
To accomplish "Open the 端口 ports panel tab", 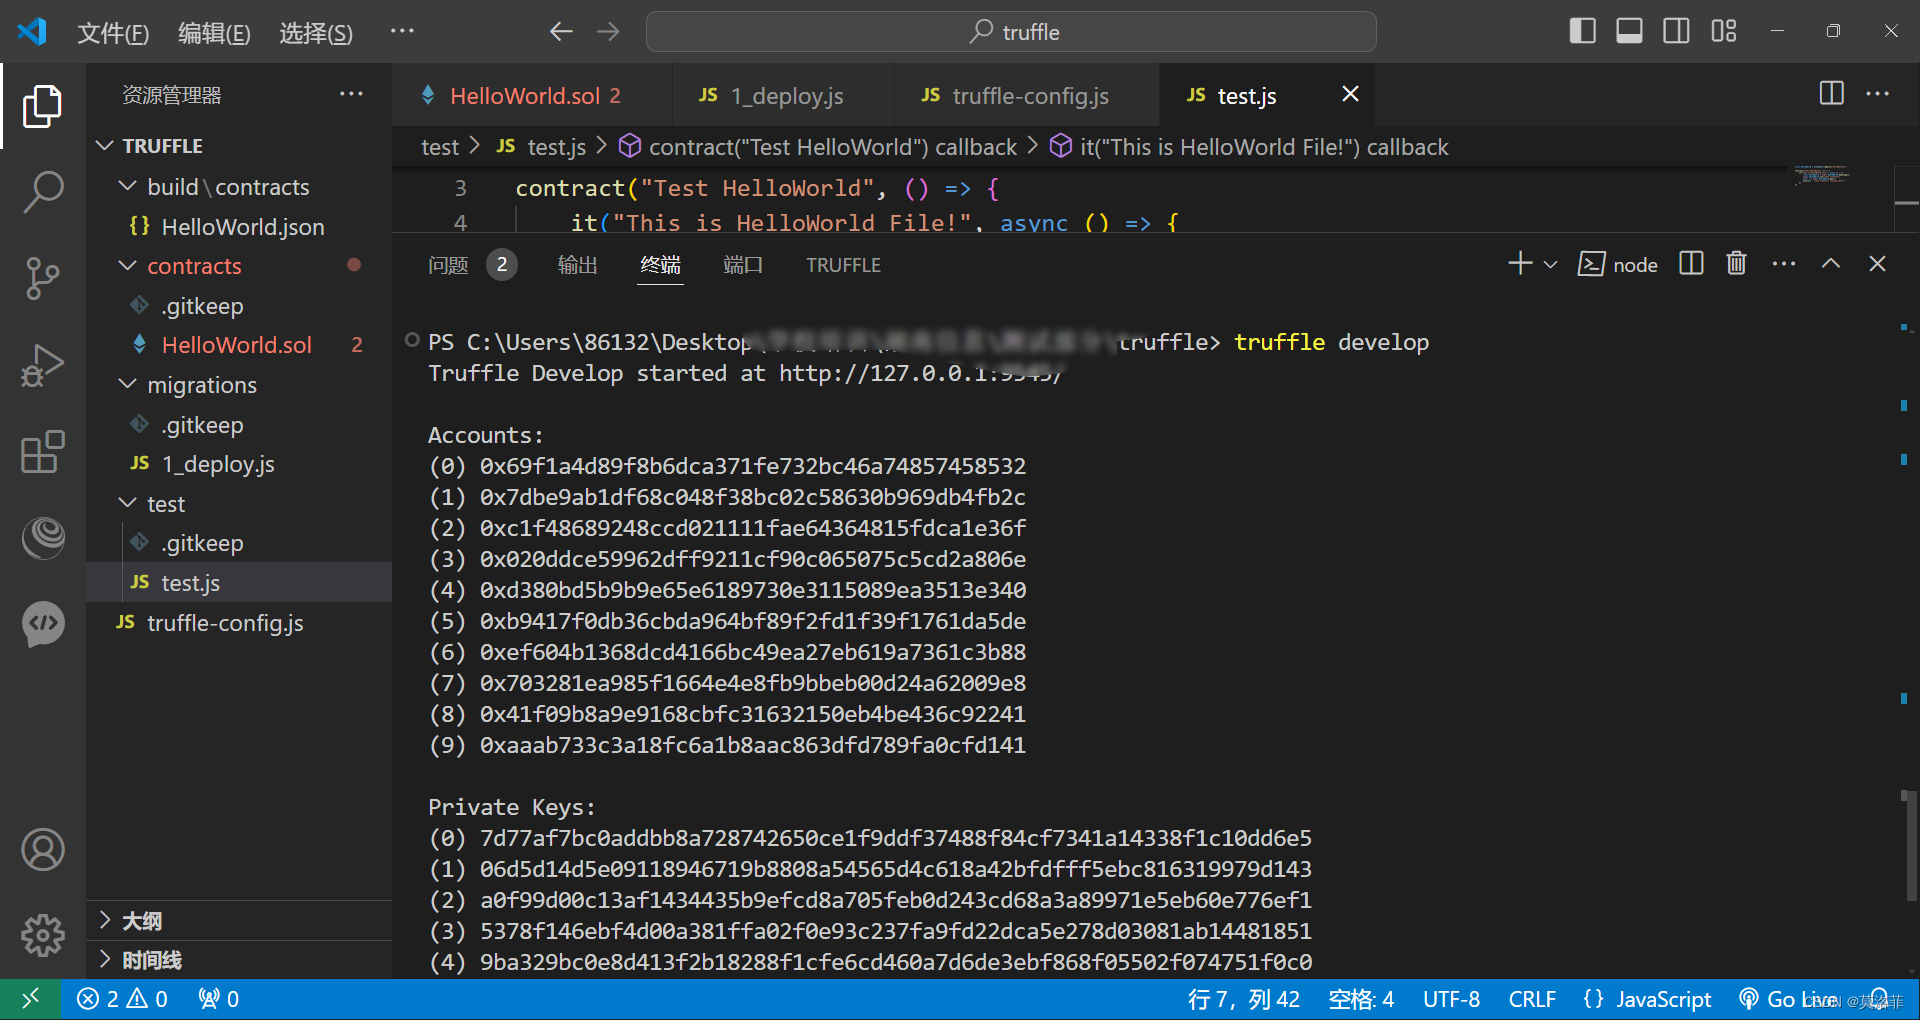I will [743, 265].
